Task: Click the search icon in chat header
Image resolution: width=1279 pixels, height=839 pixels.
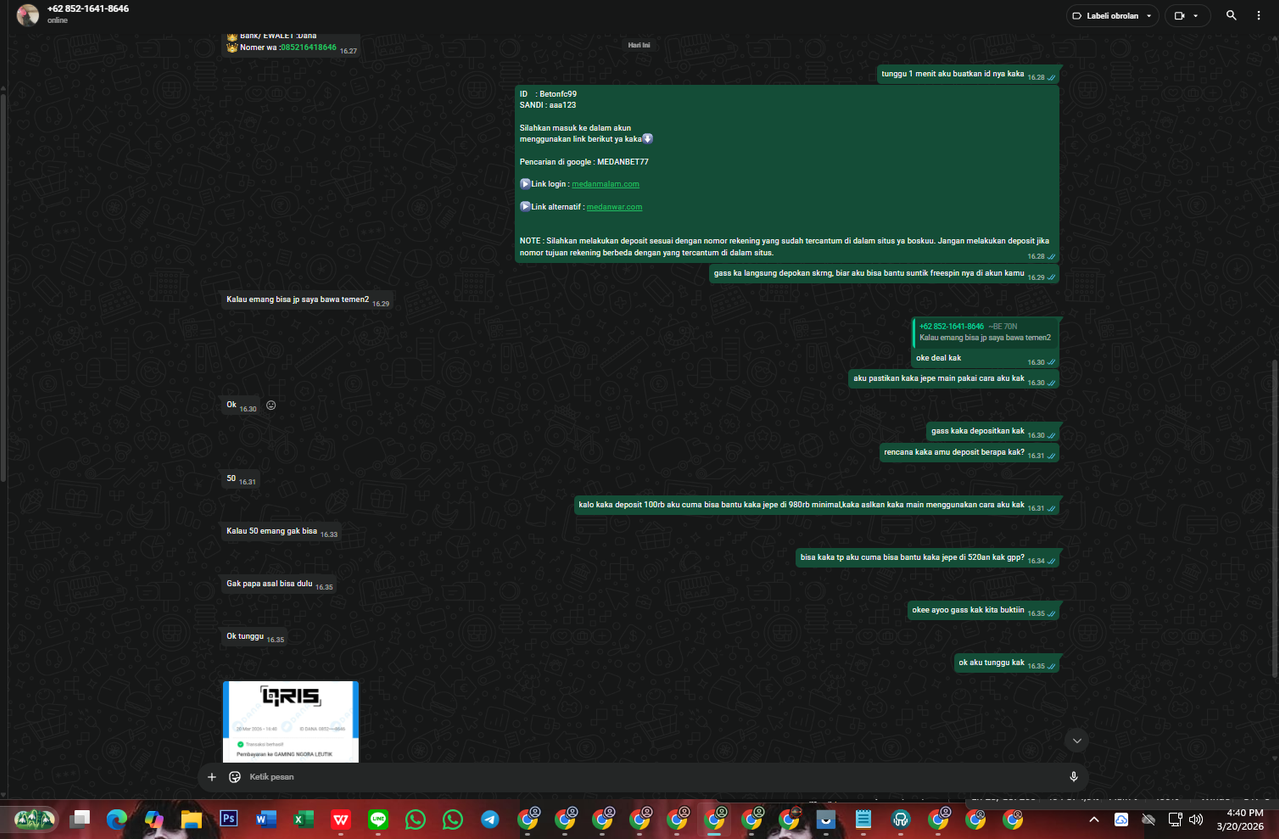Action: (1231, 16)
